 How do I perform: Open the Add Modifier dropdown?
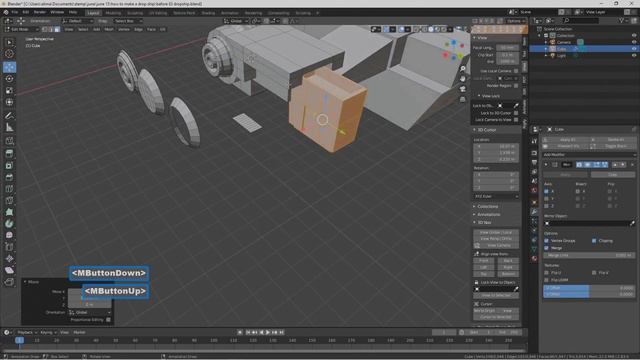click(589, 155)
